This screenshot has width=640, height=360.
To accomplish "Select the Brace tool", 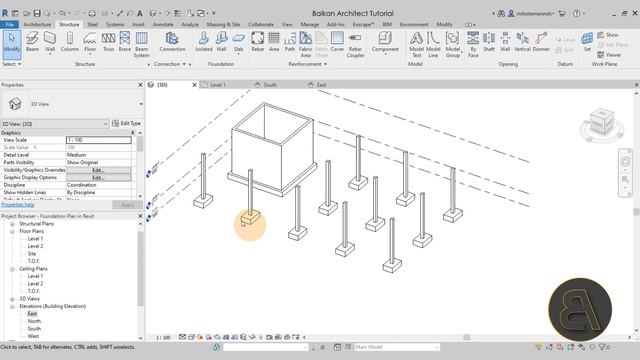I will (x=124, y=42).
